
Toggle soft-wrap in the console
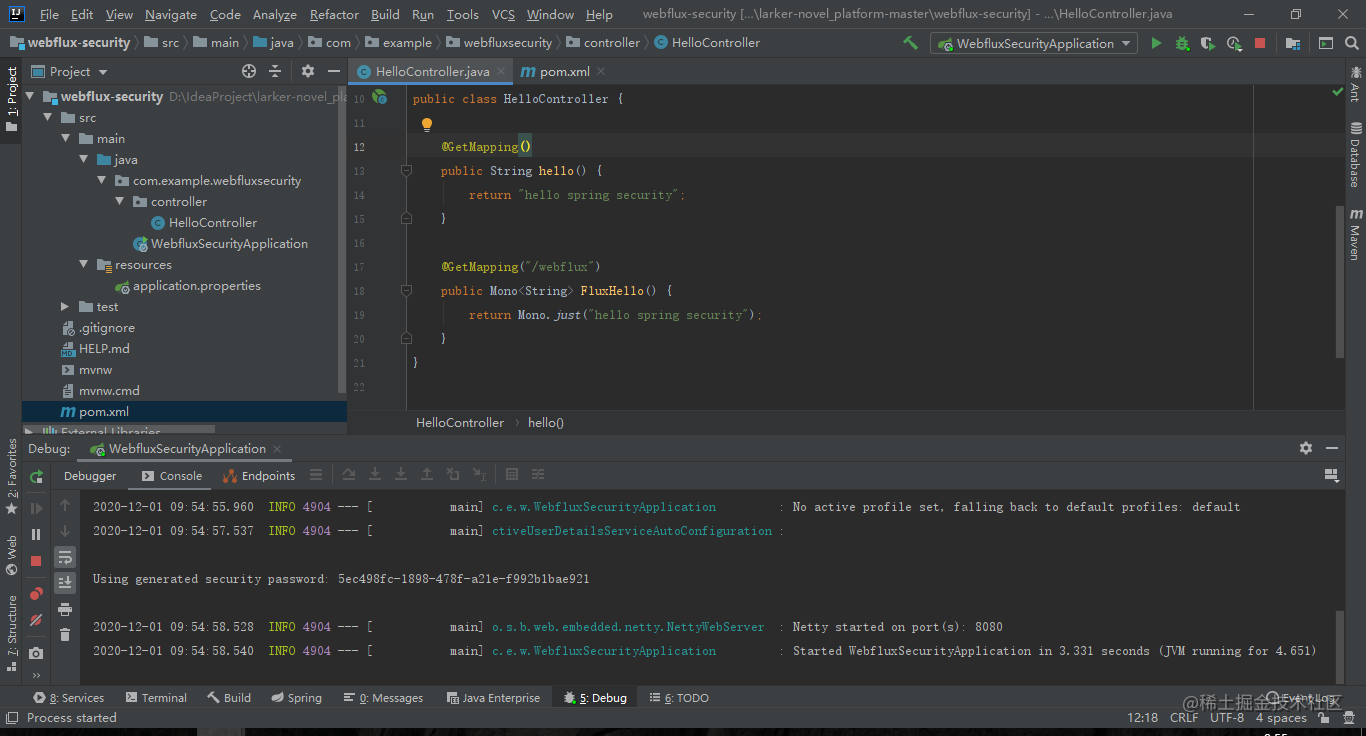[x=65, y=557]
